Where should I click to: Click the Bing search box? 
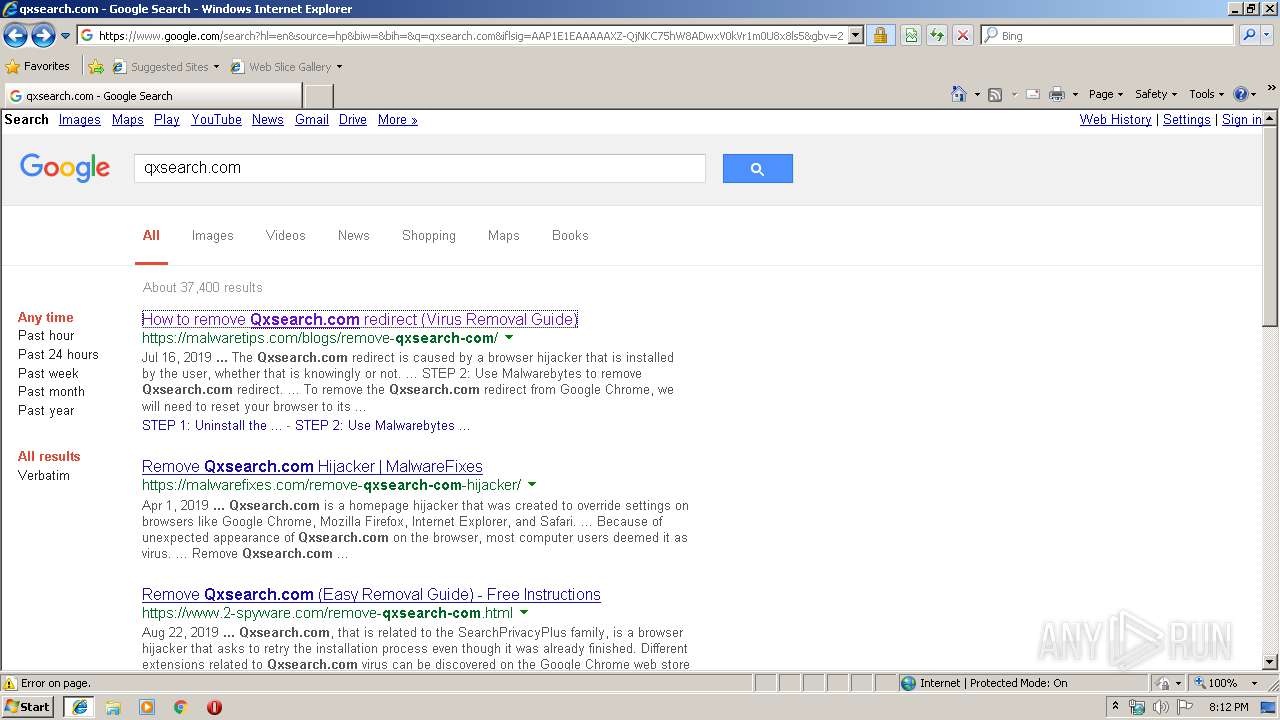[x=1107, y=36]
